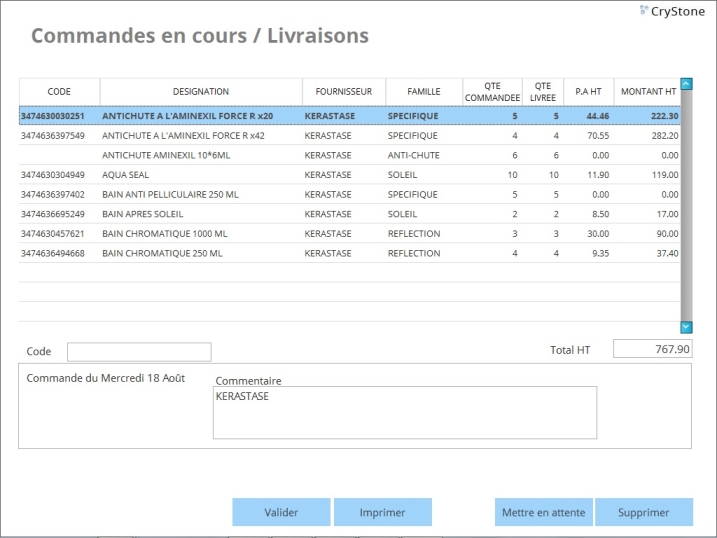717x538 pixels.
Task: Click the Commande du Mercredi 18 Août label
Action: (x=106, y=378)
